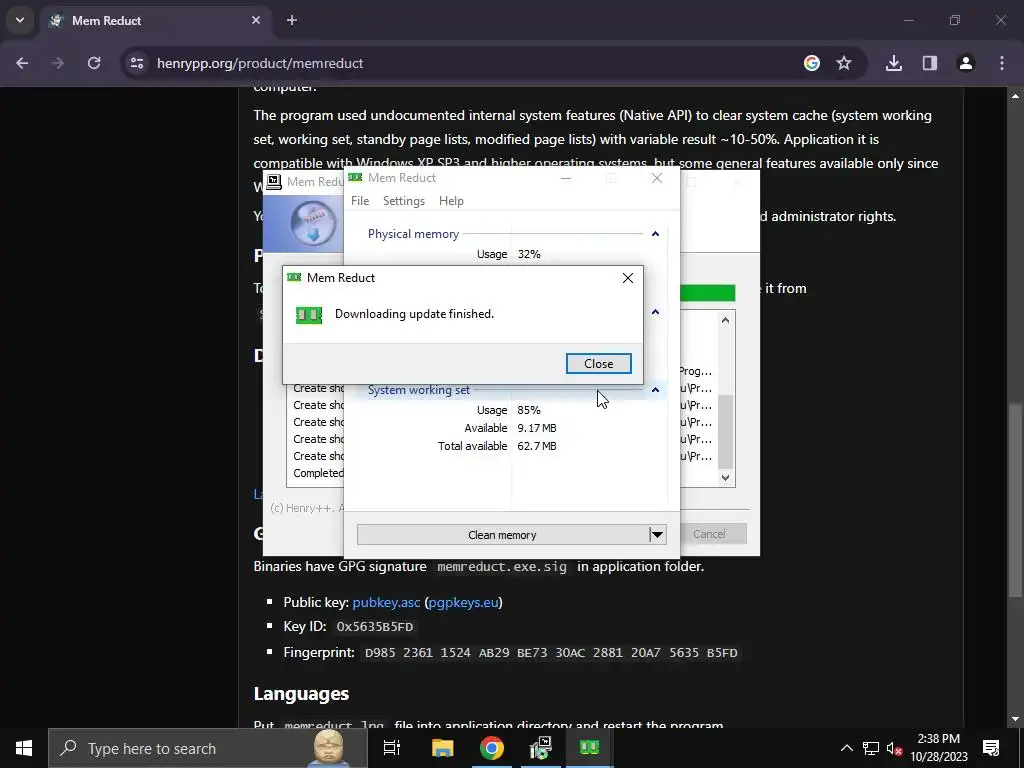Click the address bar URL
This screenshot has width=1024, height=768.
pyautogui.click(x=260, y=63)
